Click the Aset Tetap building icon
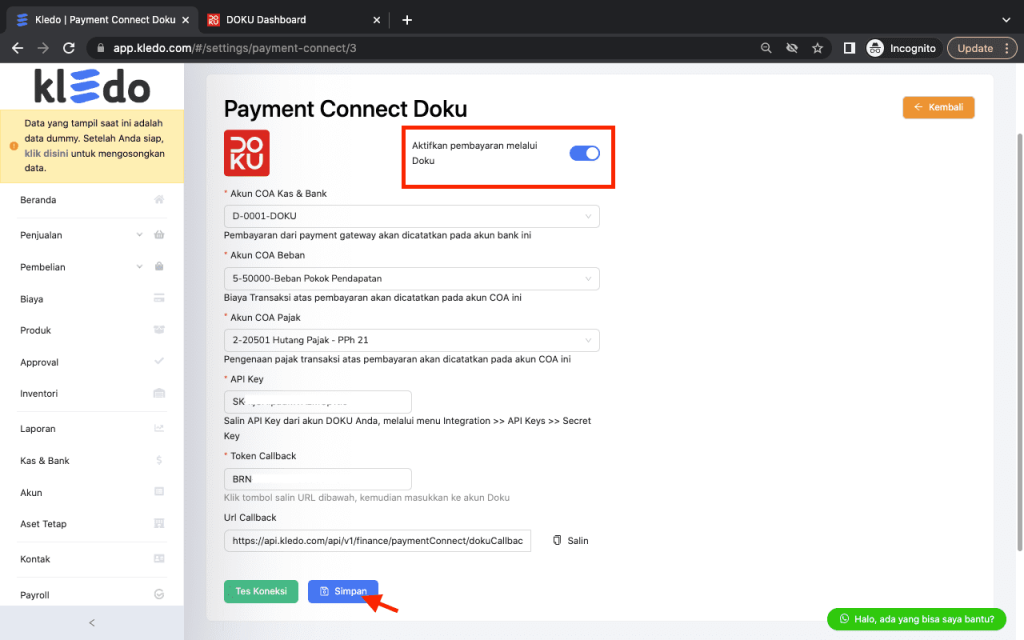The height and width of the screenshot is (640, 1024). tap(159, 523)
